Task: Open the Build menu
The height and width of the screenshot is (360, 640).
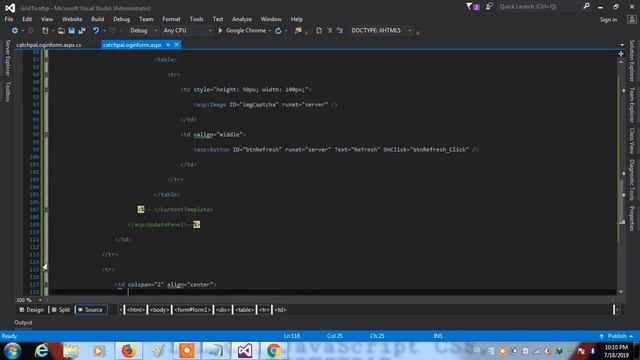Action: tap(97, 19)
